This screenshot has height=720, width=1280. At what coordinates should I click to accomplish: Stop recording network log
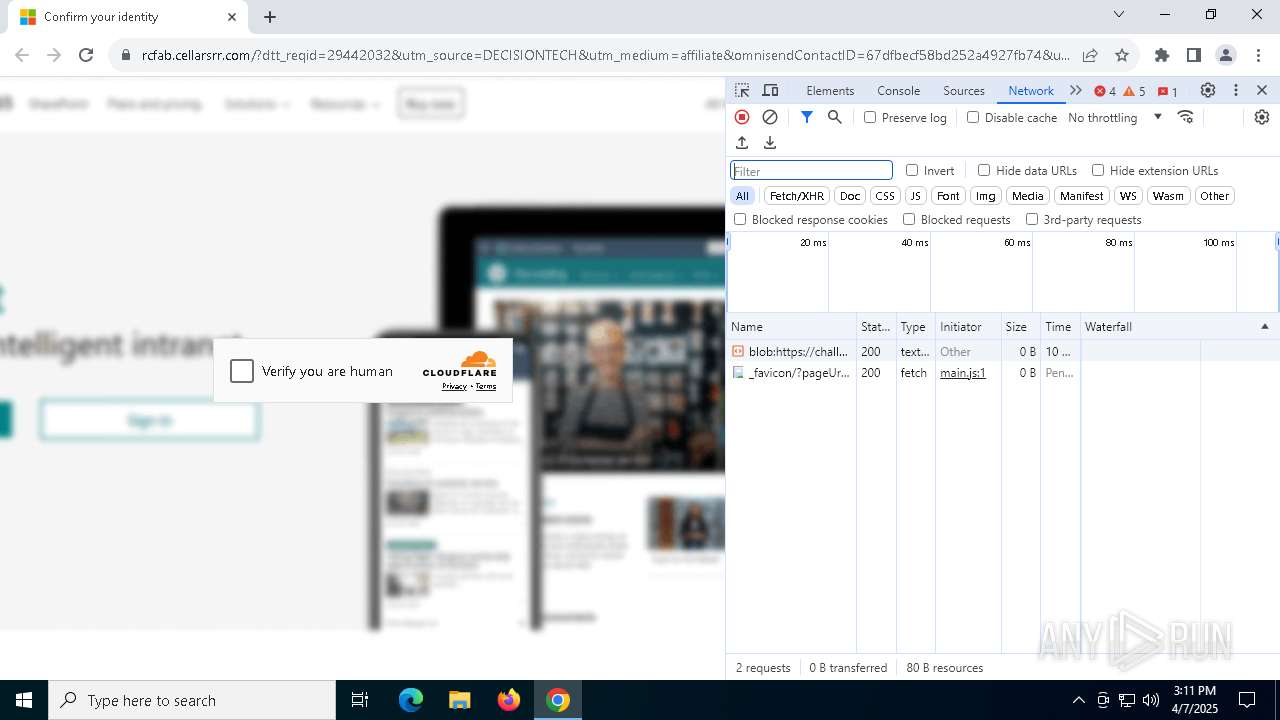(x=742, y=117)
